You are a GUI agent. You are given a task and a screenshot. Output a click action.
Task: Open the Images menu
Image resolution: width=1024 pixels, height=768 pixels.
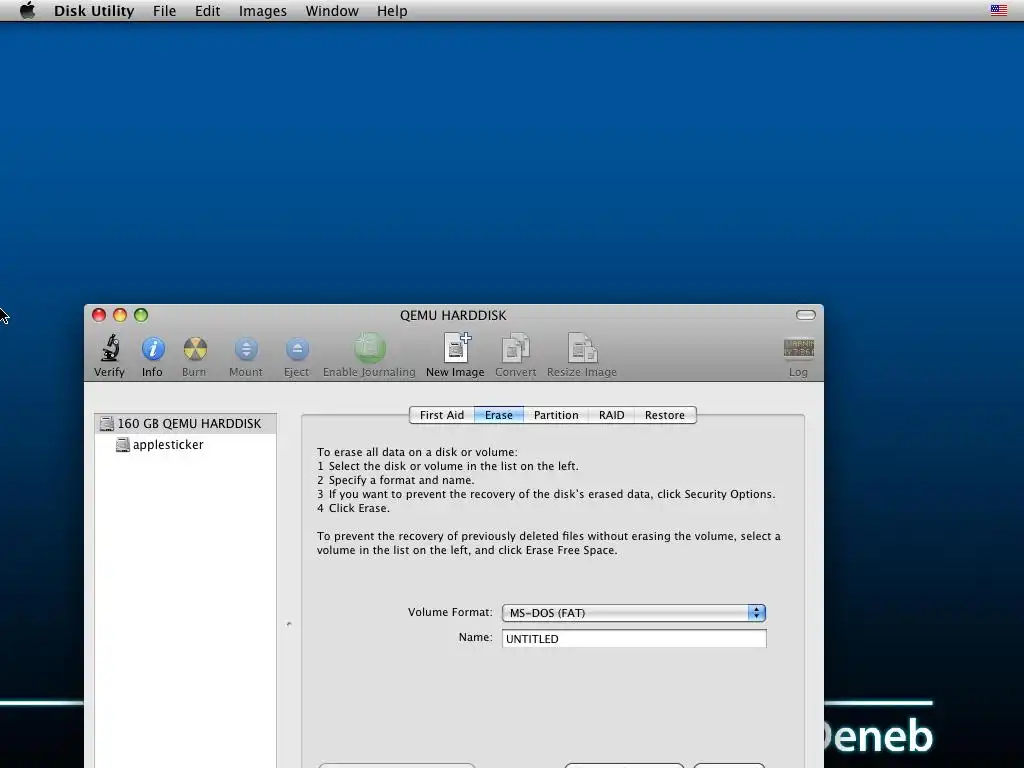click(x=263, y=10)
